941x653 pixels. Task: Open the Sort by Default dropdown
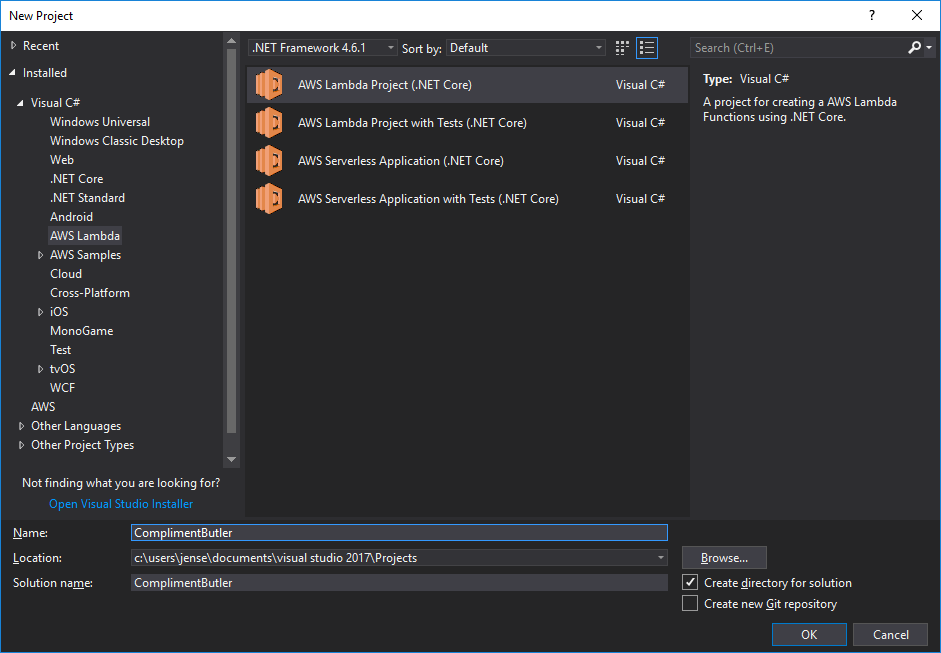(x=526, y=48)
